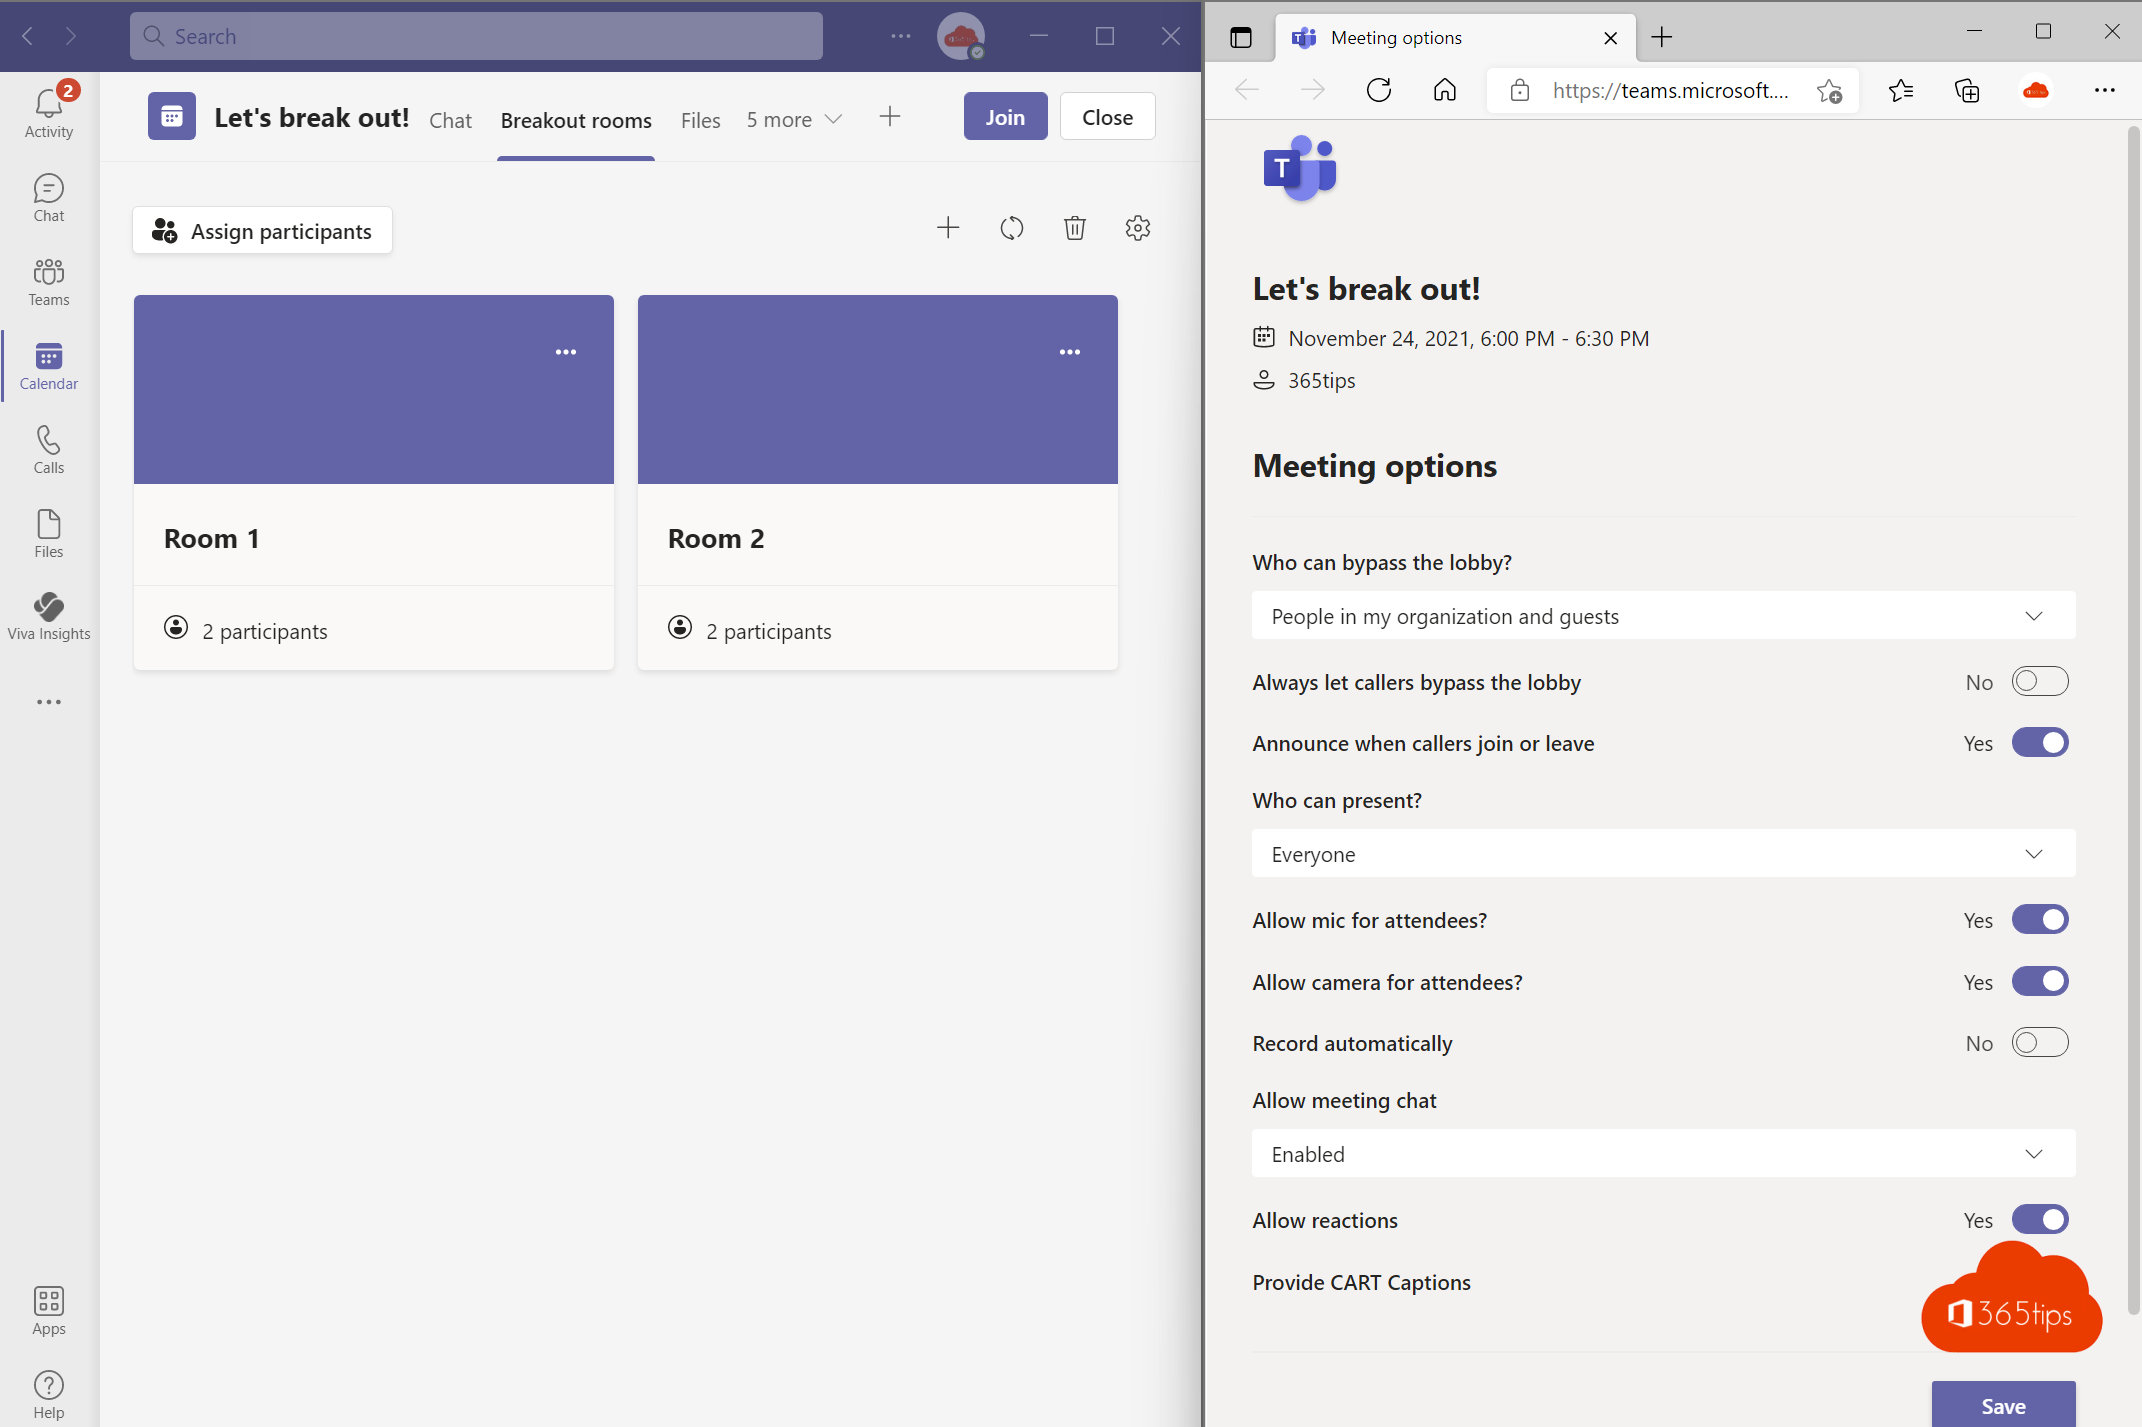Scroll down to see Provide CART Captions option

click(1360, 1280)
